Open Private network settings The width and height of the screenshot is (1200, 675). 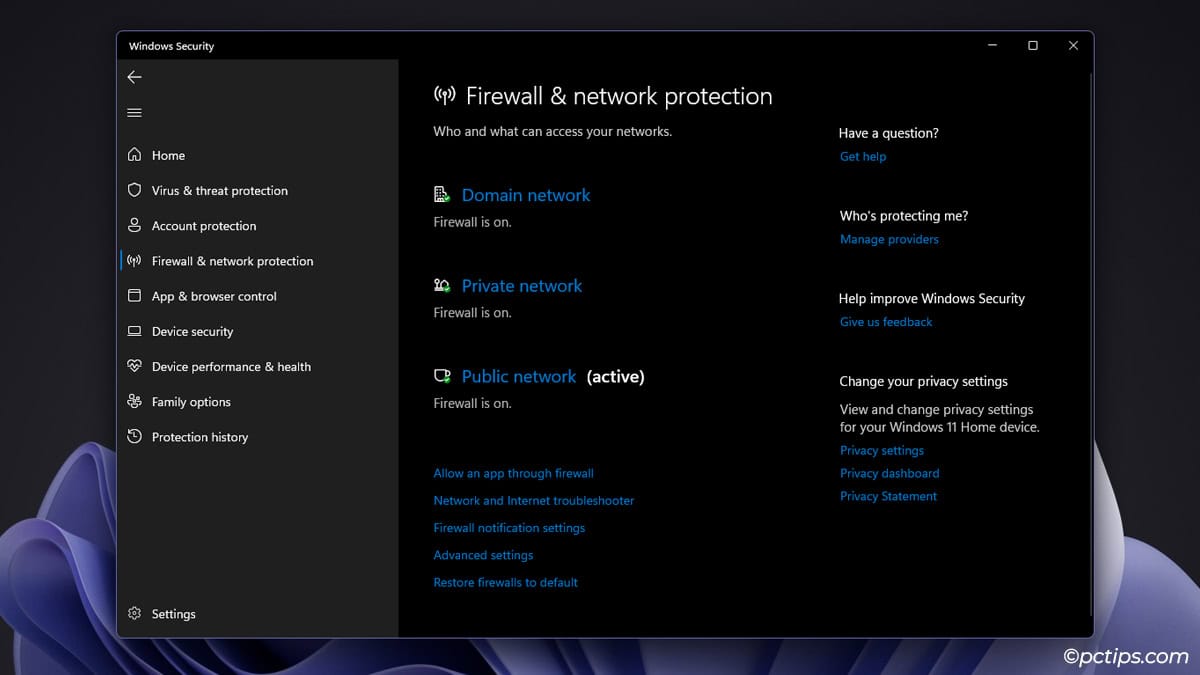click(x=522, y=286)
